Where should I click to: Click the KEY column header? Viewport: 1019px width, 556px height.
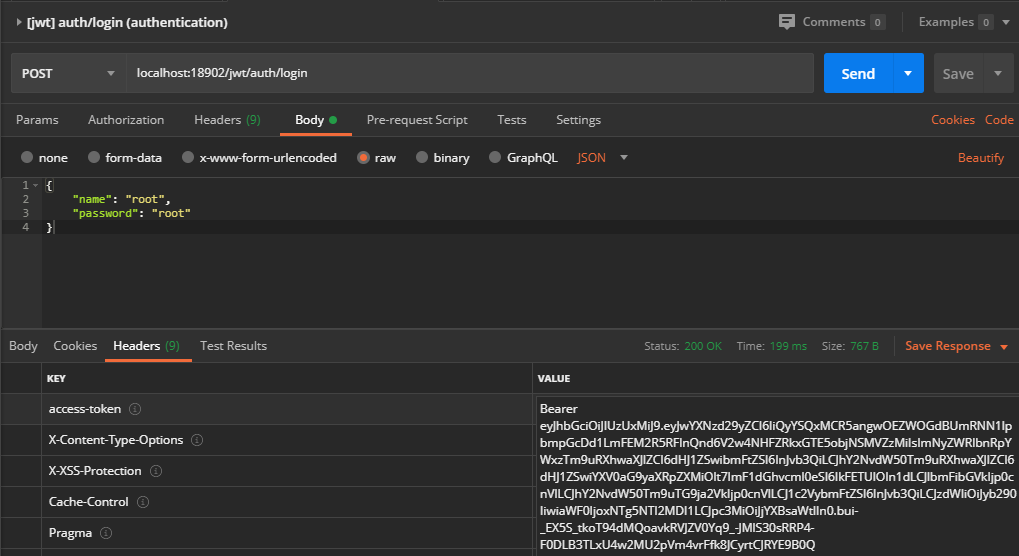56,379
